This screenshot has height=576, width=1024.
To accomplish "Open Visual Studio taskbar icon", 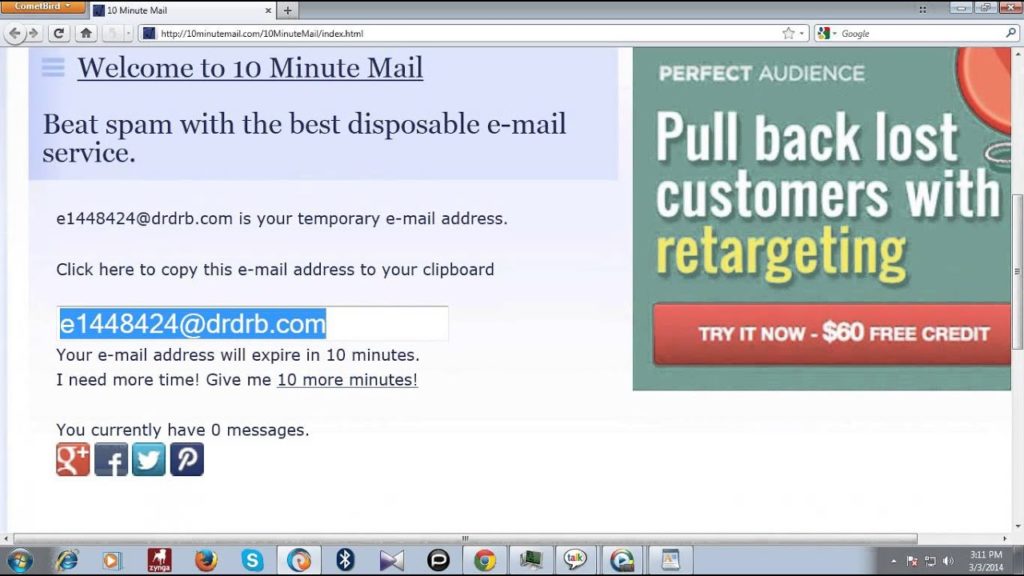I will 392,560.
